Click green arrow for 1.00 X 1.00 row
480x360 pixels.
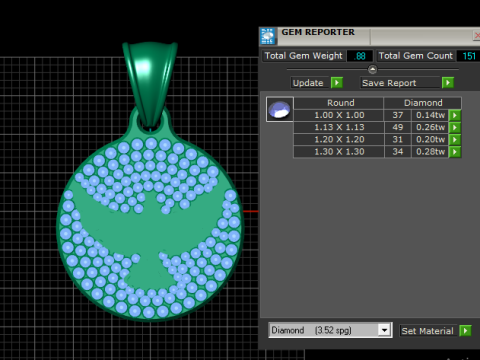[x=455, y=115]
